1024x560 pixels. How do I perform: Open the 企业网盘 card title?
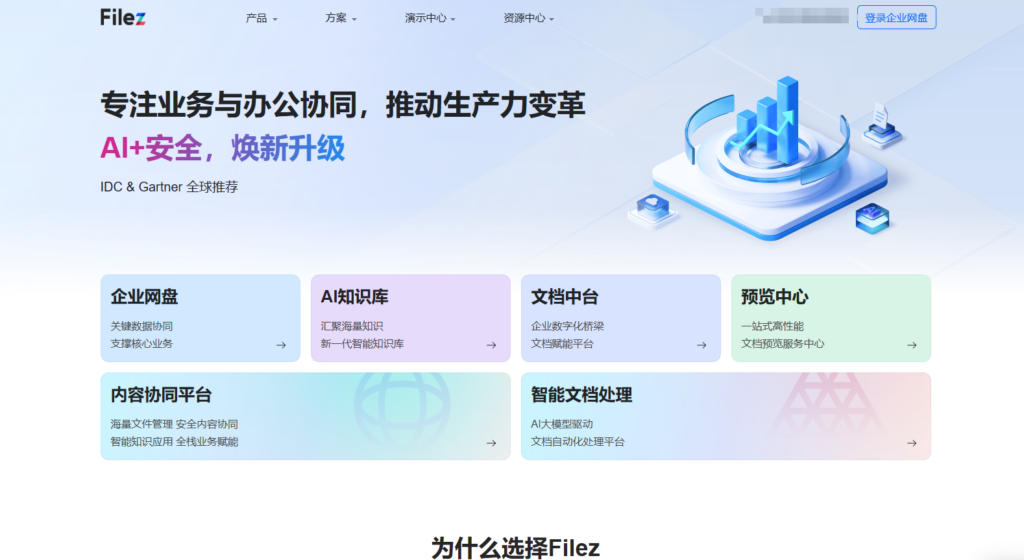pos(145,297)
